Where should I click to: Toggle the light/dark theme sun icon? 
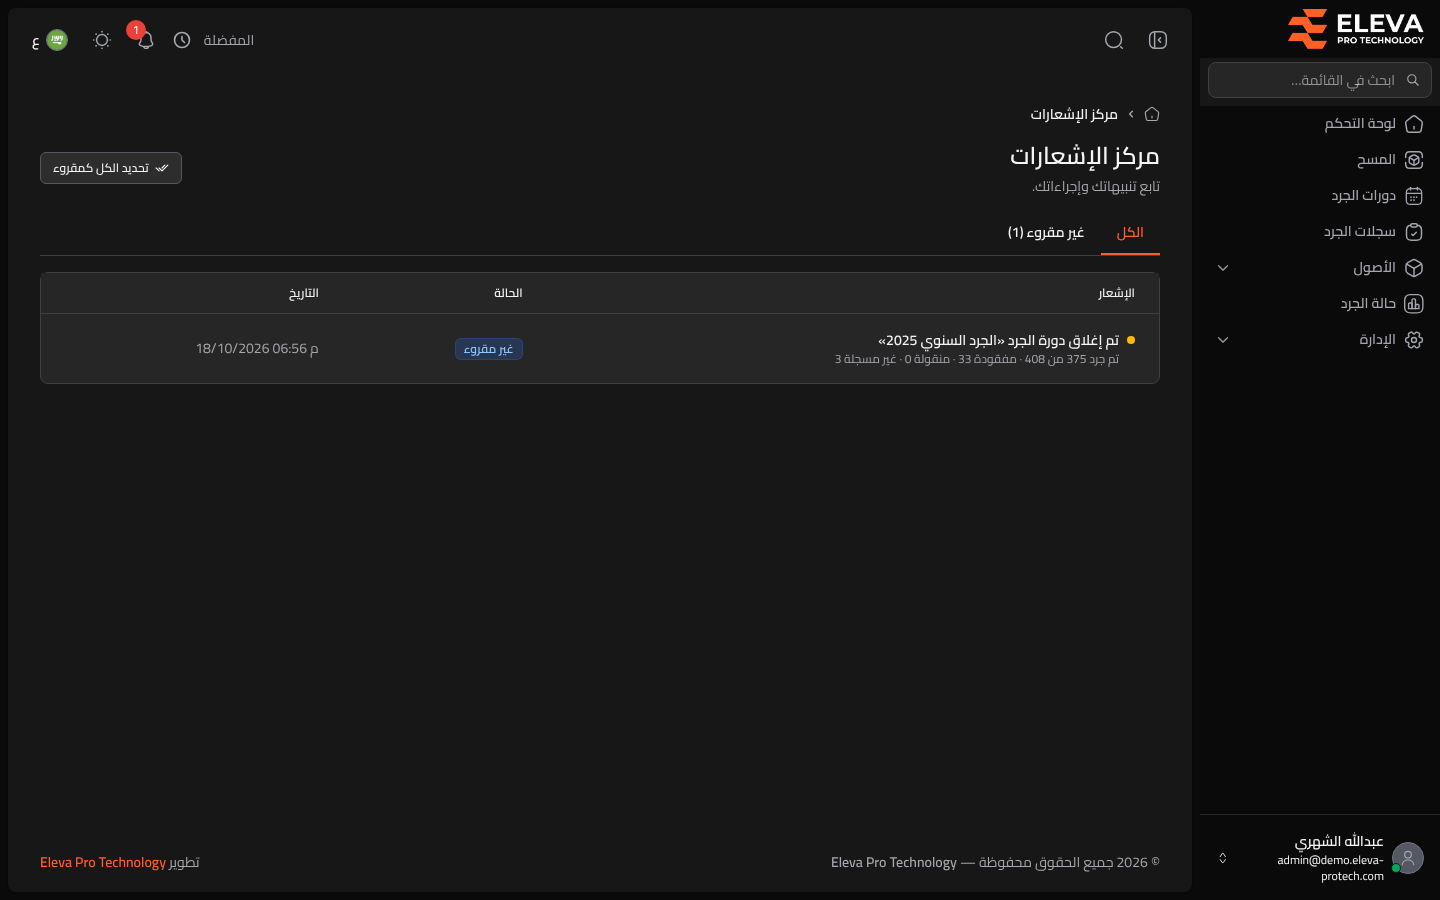click(102, 40)
